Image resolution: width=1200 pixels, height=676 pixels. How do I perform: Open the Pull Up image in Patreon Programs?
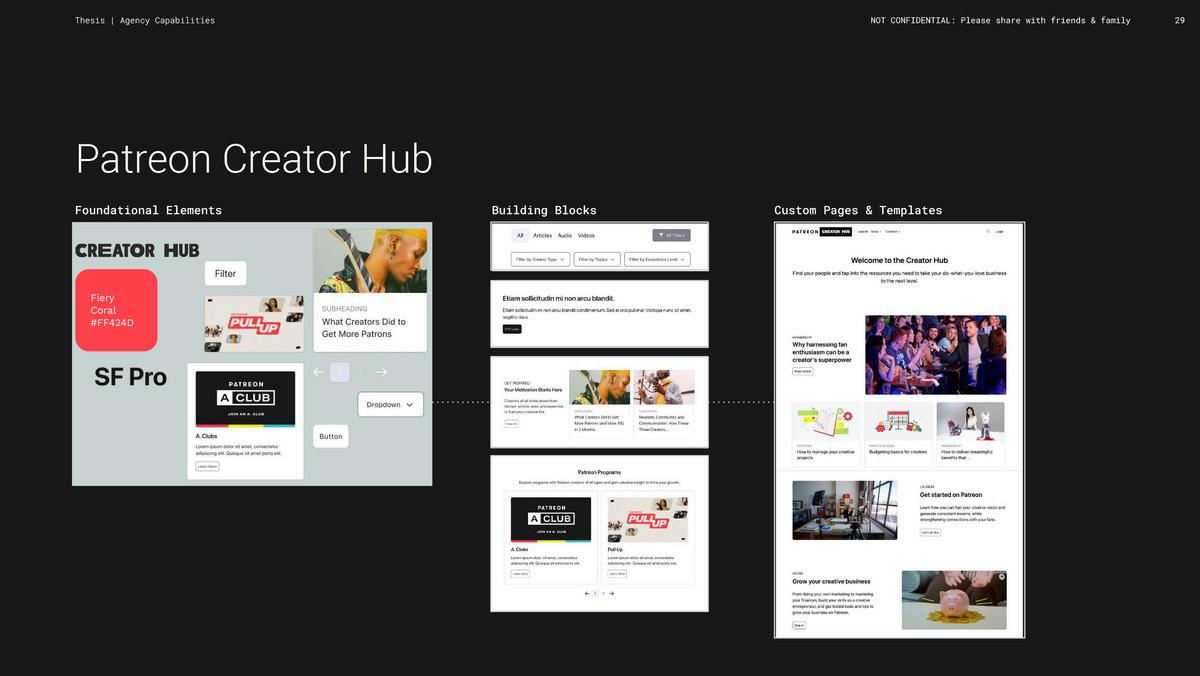click(647, 520)
